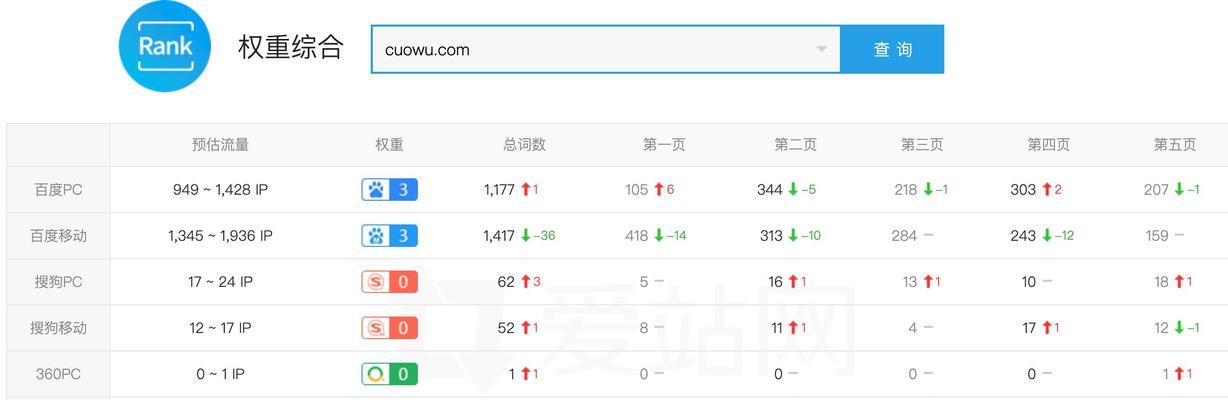
Task: Click the Baidu paw weight badge in 百度PC row
Action: [389, 189]
